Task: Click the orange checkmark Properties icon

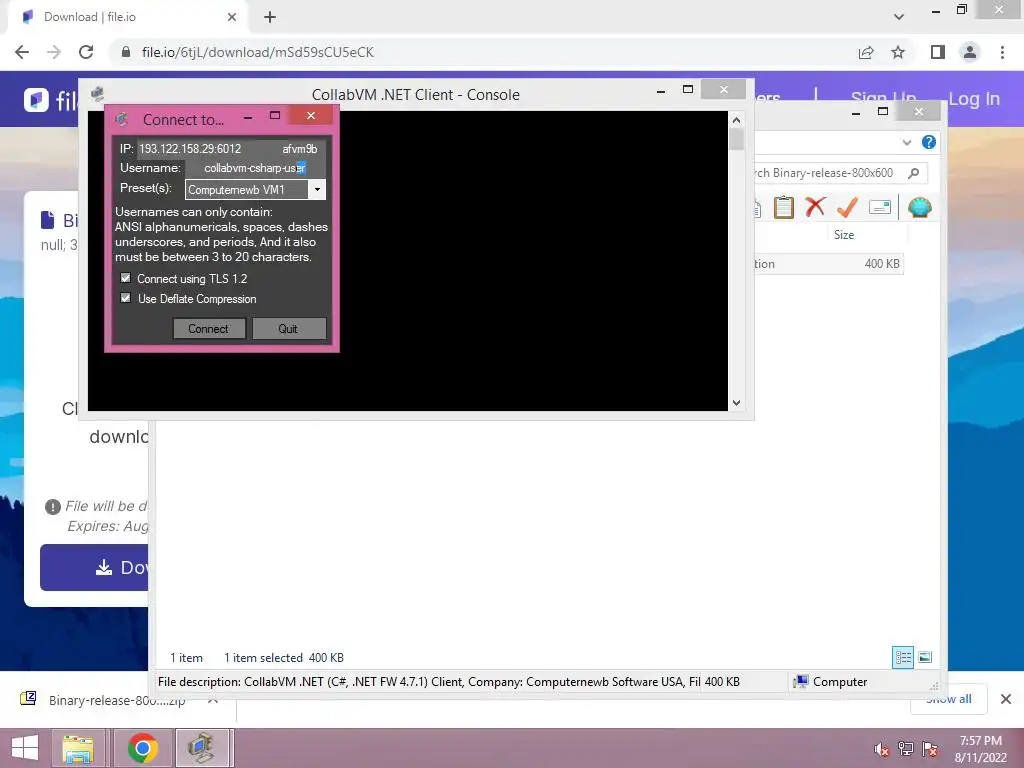Action: coord(847,207)
